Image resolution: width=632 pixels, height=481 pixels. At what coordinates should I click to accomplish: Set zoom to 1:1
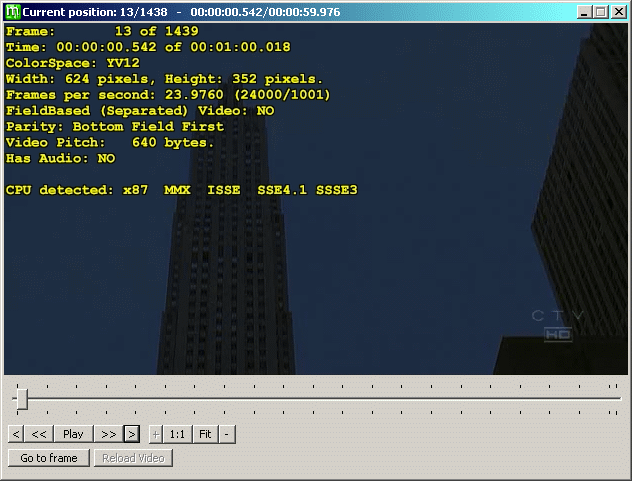177,434
